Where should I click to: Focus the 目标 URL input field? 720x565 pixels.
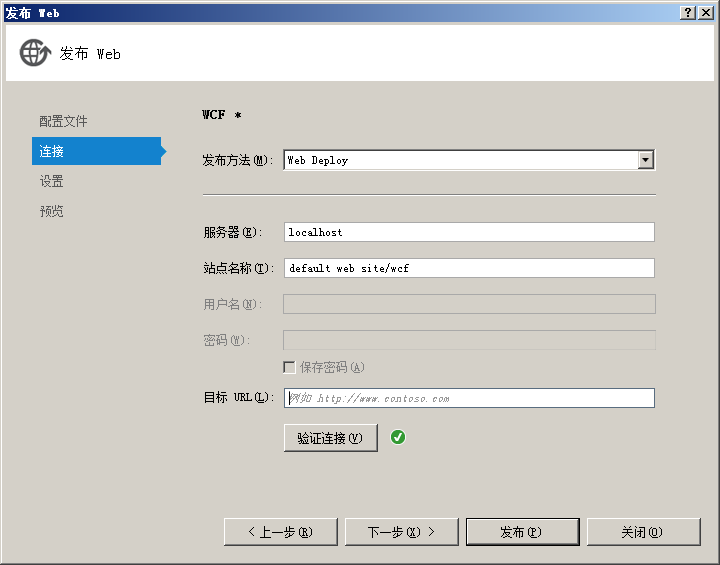(469, 398)
